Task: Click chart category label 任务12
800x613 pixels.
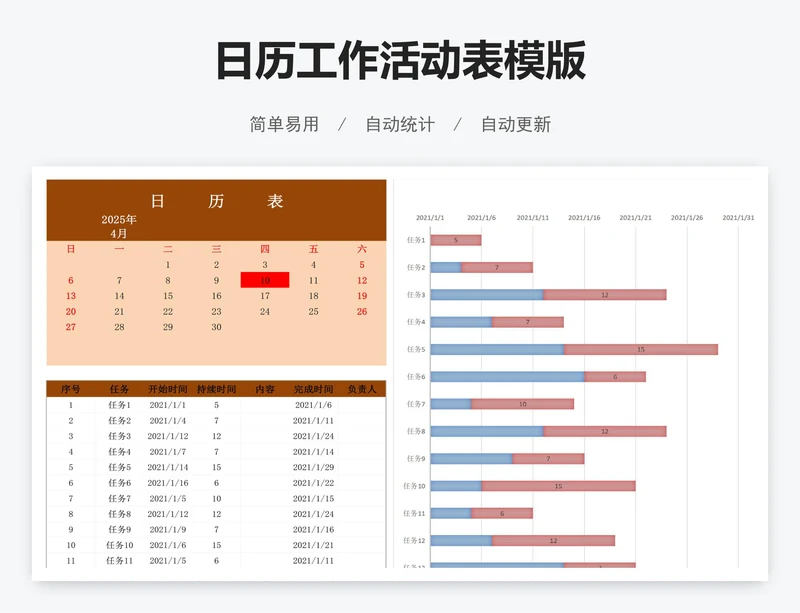Action: pos(414,541)
